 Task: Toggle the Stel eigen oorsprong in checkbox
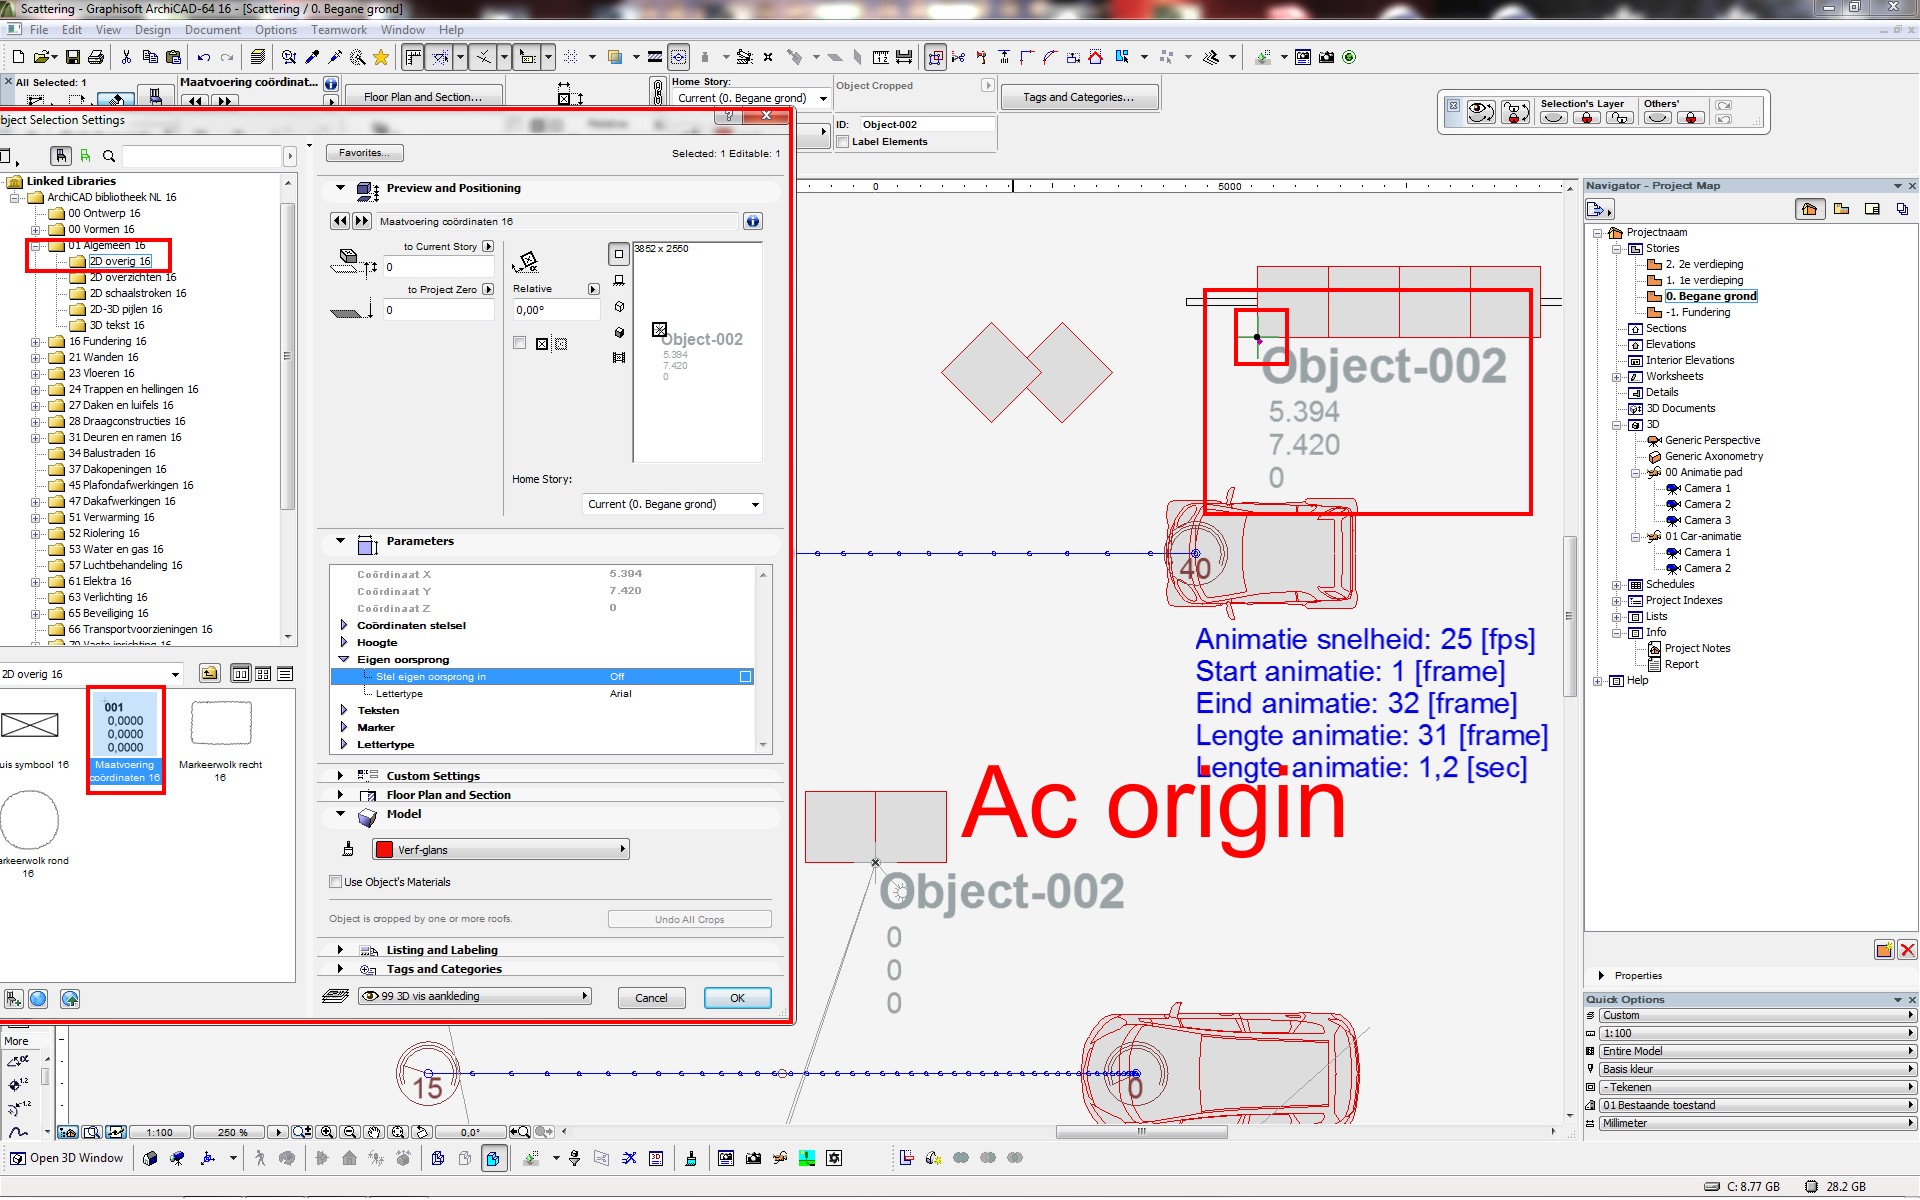point(745,677)
